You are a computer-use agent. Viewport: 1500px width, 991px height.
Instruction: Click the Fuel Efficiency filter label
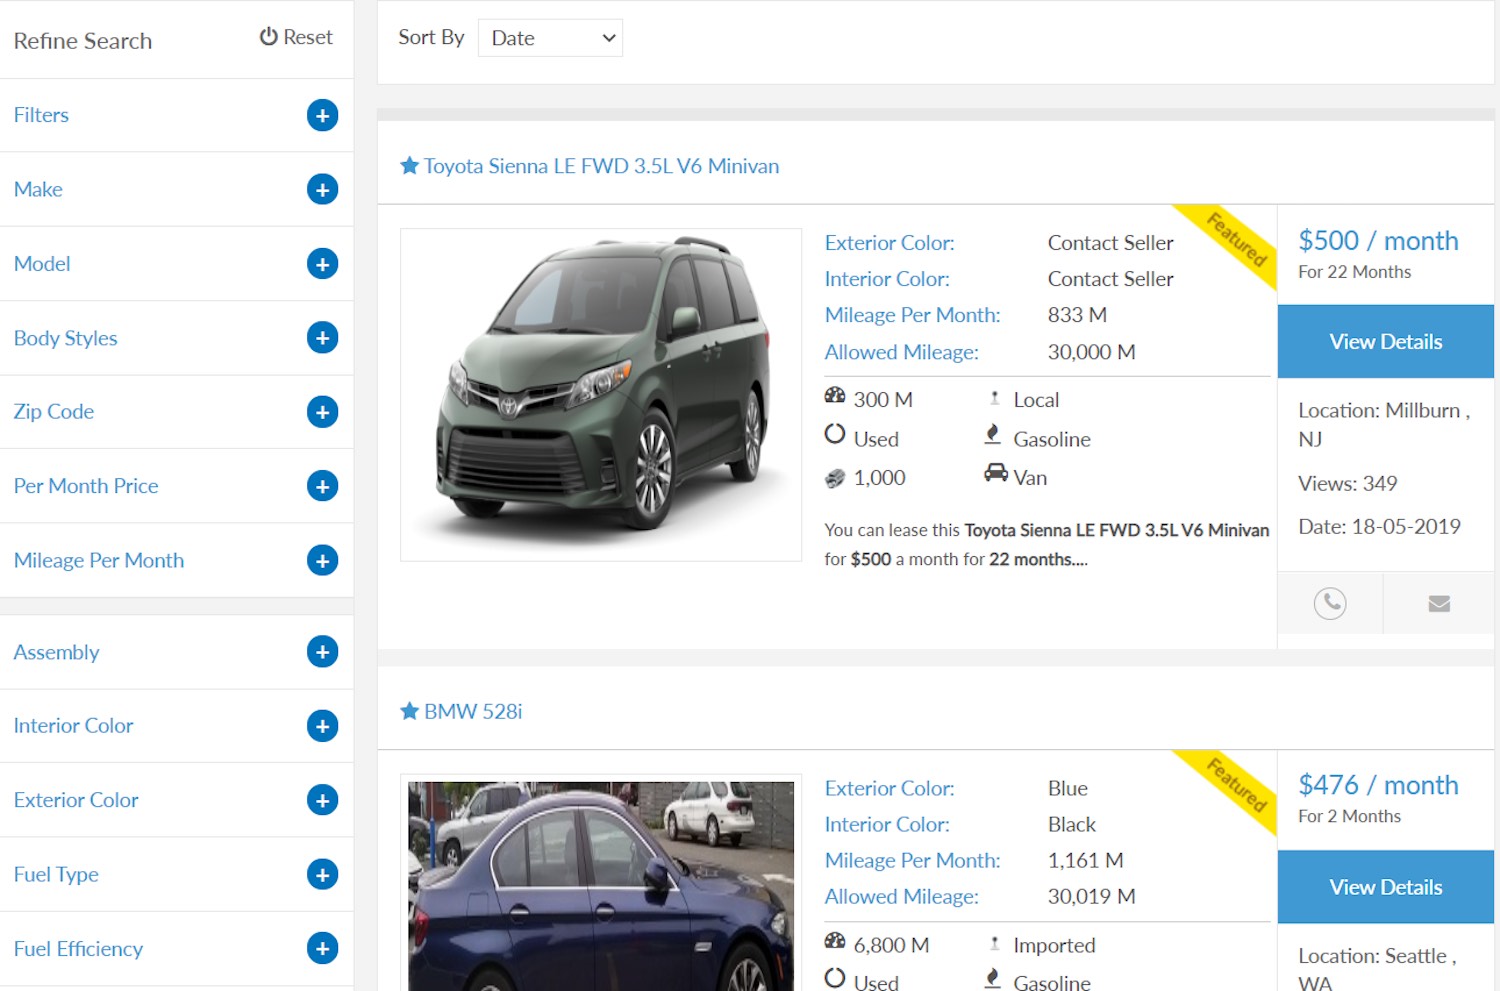click(78, 949)
